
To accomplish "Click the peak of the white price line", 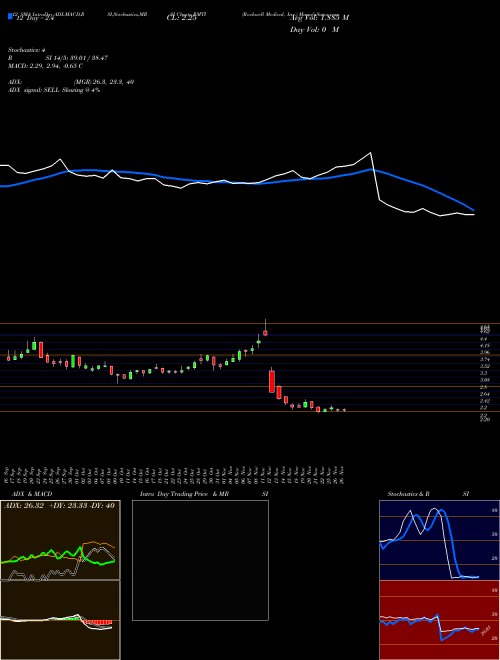I will pyautogui.click(x=370, y=153).
